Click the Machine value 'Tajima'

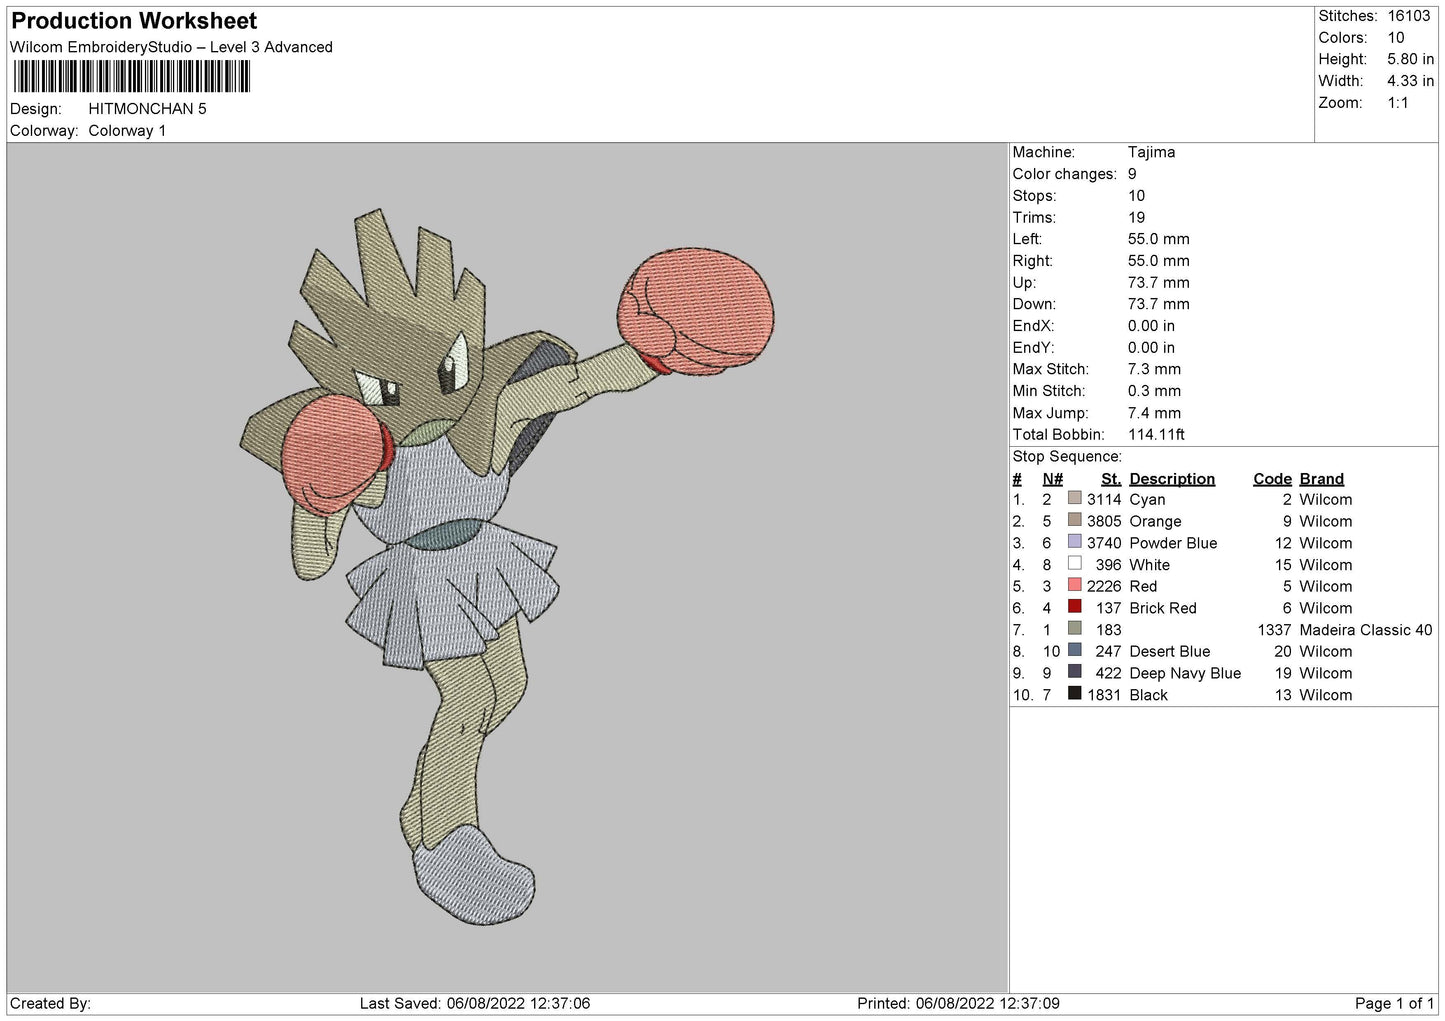(1151, 152)
